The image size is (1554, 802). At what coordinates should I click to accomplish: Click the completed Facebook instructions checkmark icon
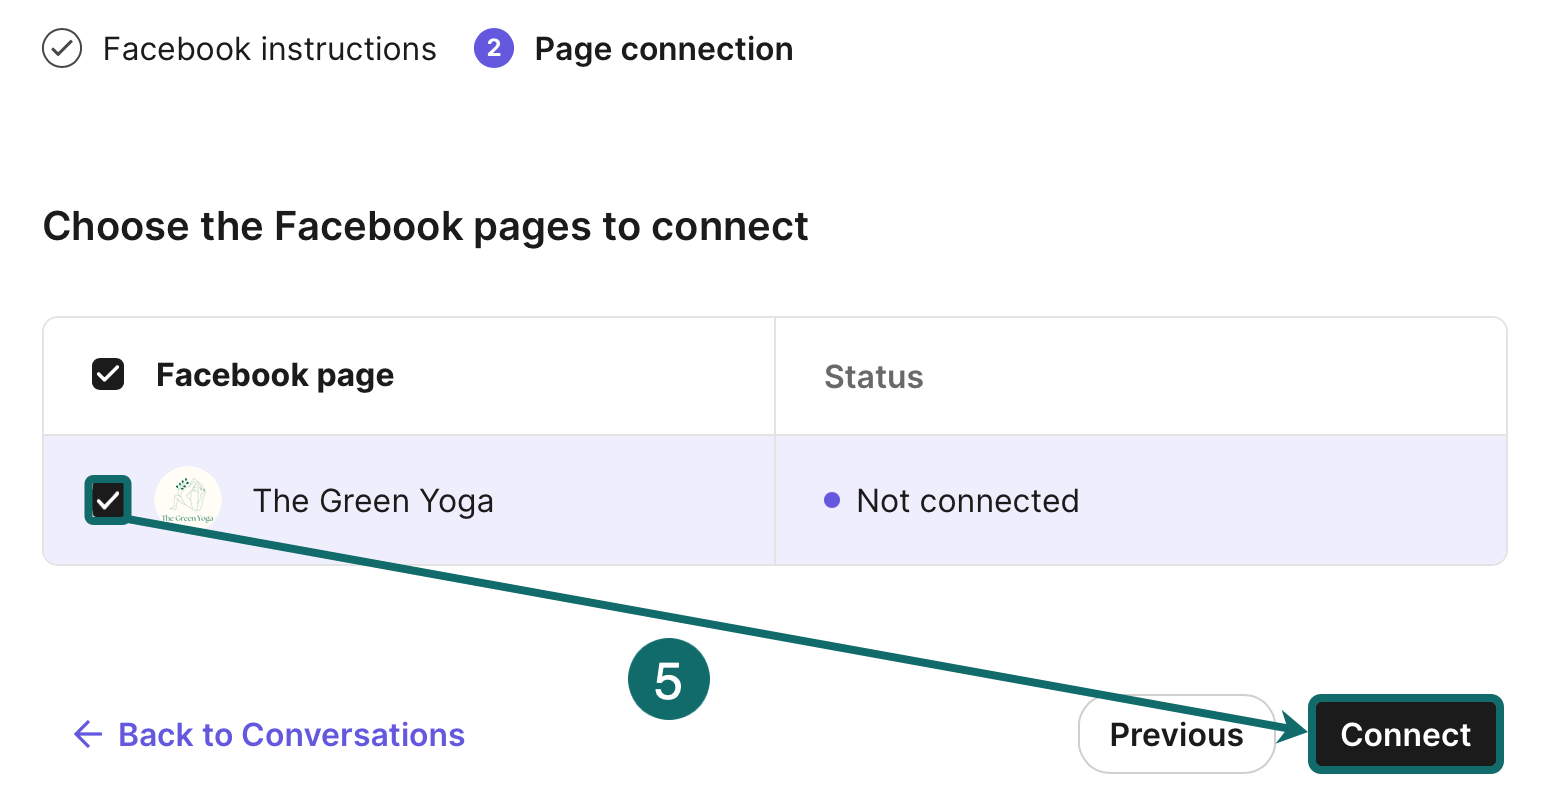coord(62,48)
